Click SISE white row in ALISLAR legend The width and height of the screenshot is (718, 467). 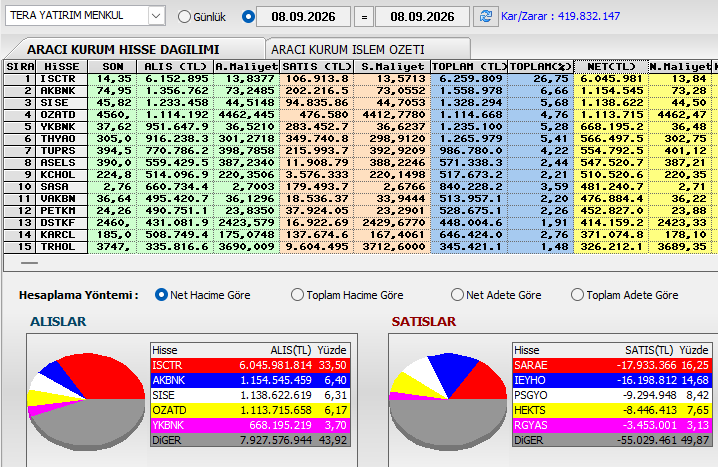(250, 395)
